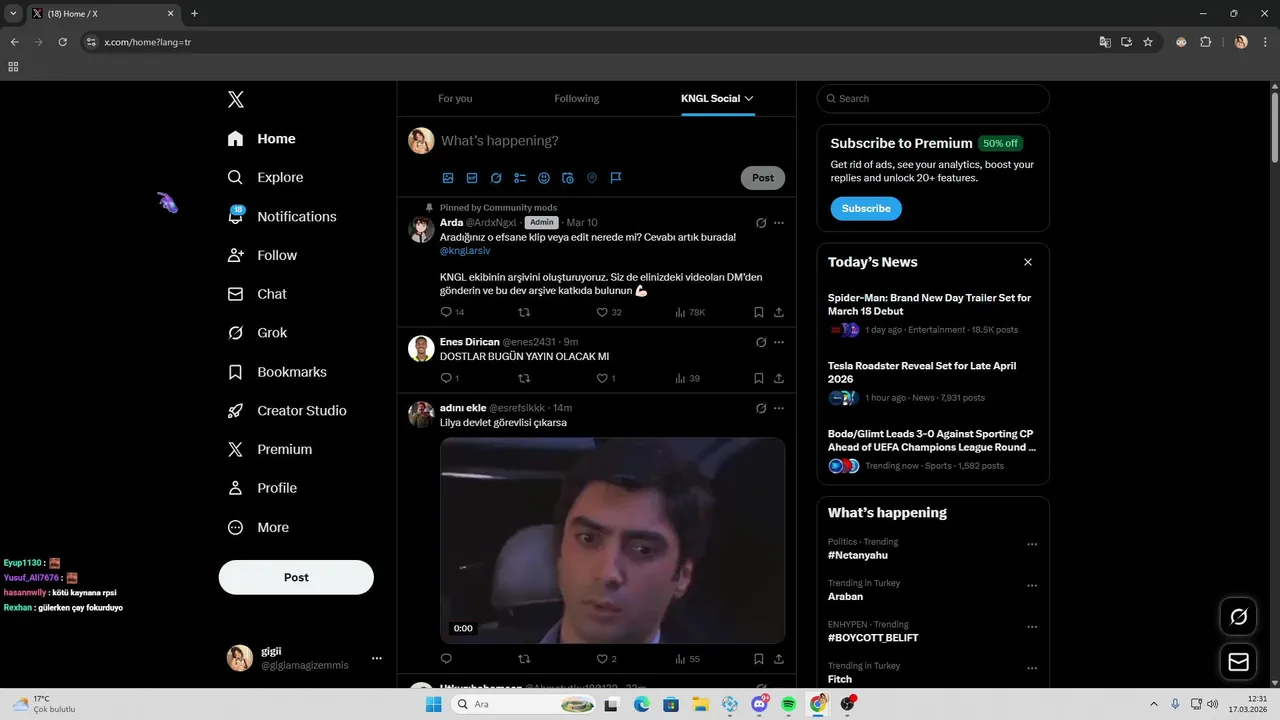Open the emoji picker in the composer

point(544,178)
